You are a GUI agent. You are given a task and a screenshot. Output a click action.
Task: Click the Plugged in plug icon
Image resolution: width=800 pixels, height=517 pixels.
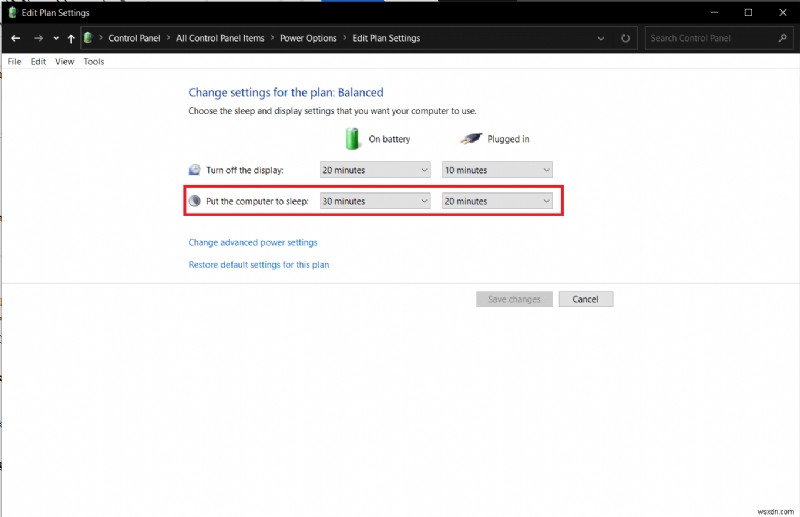point(470,138)
